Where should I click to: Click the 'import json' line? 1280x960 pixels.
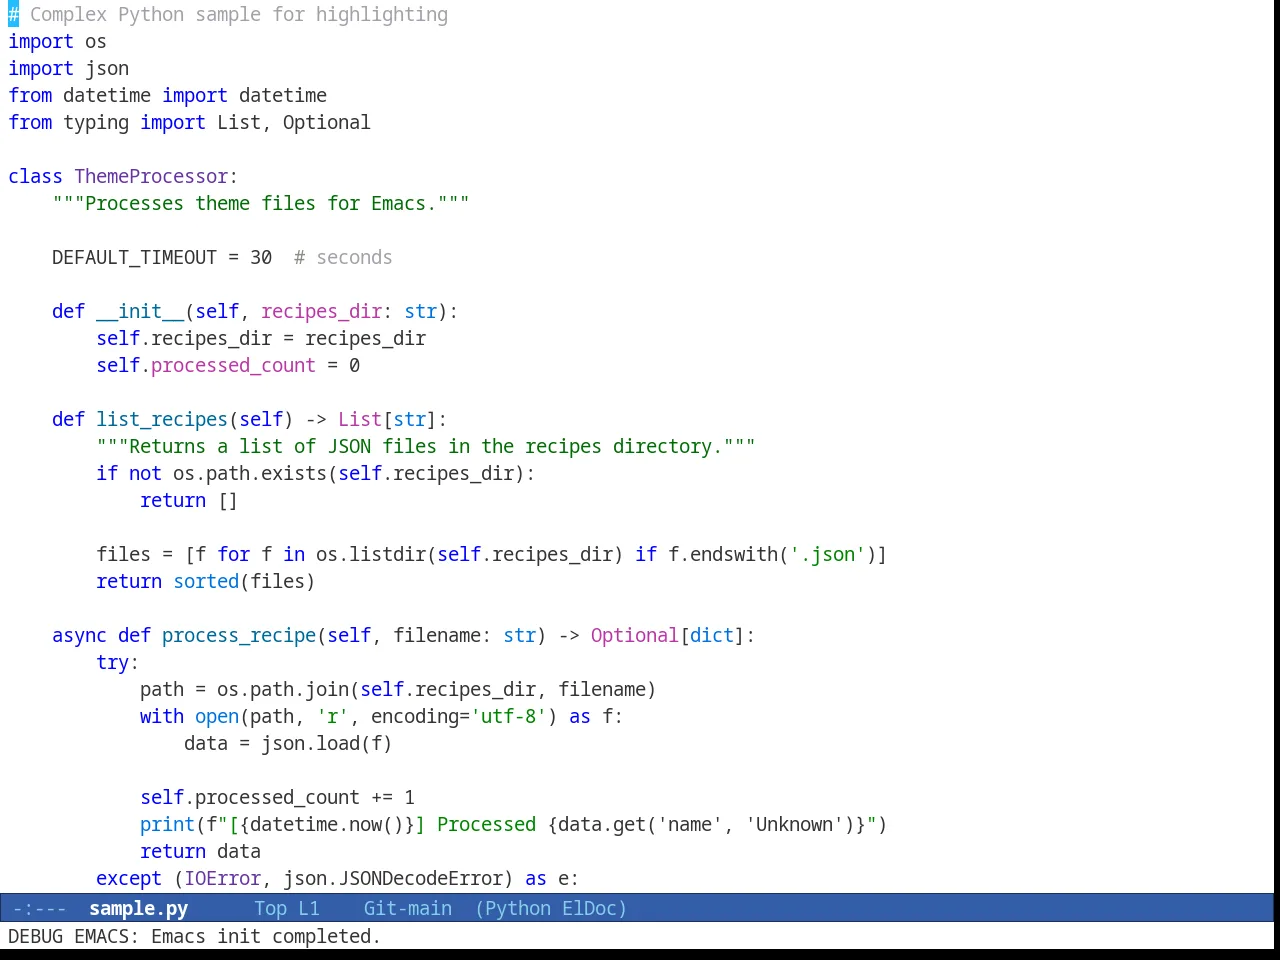pos(68,69)
